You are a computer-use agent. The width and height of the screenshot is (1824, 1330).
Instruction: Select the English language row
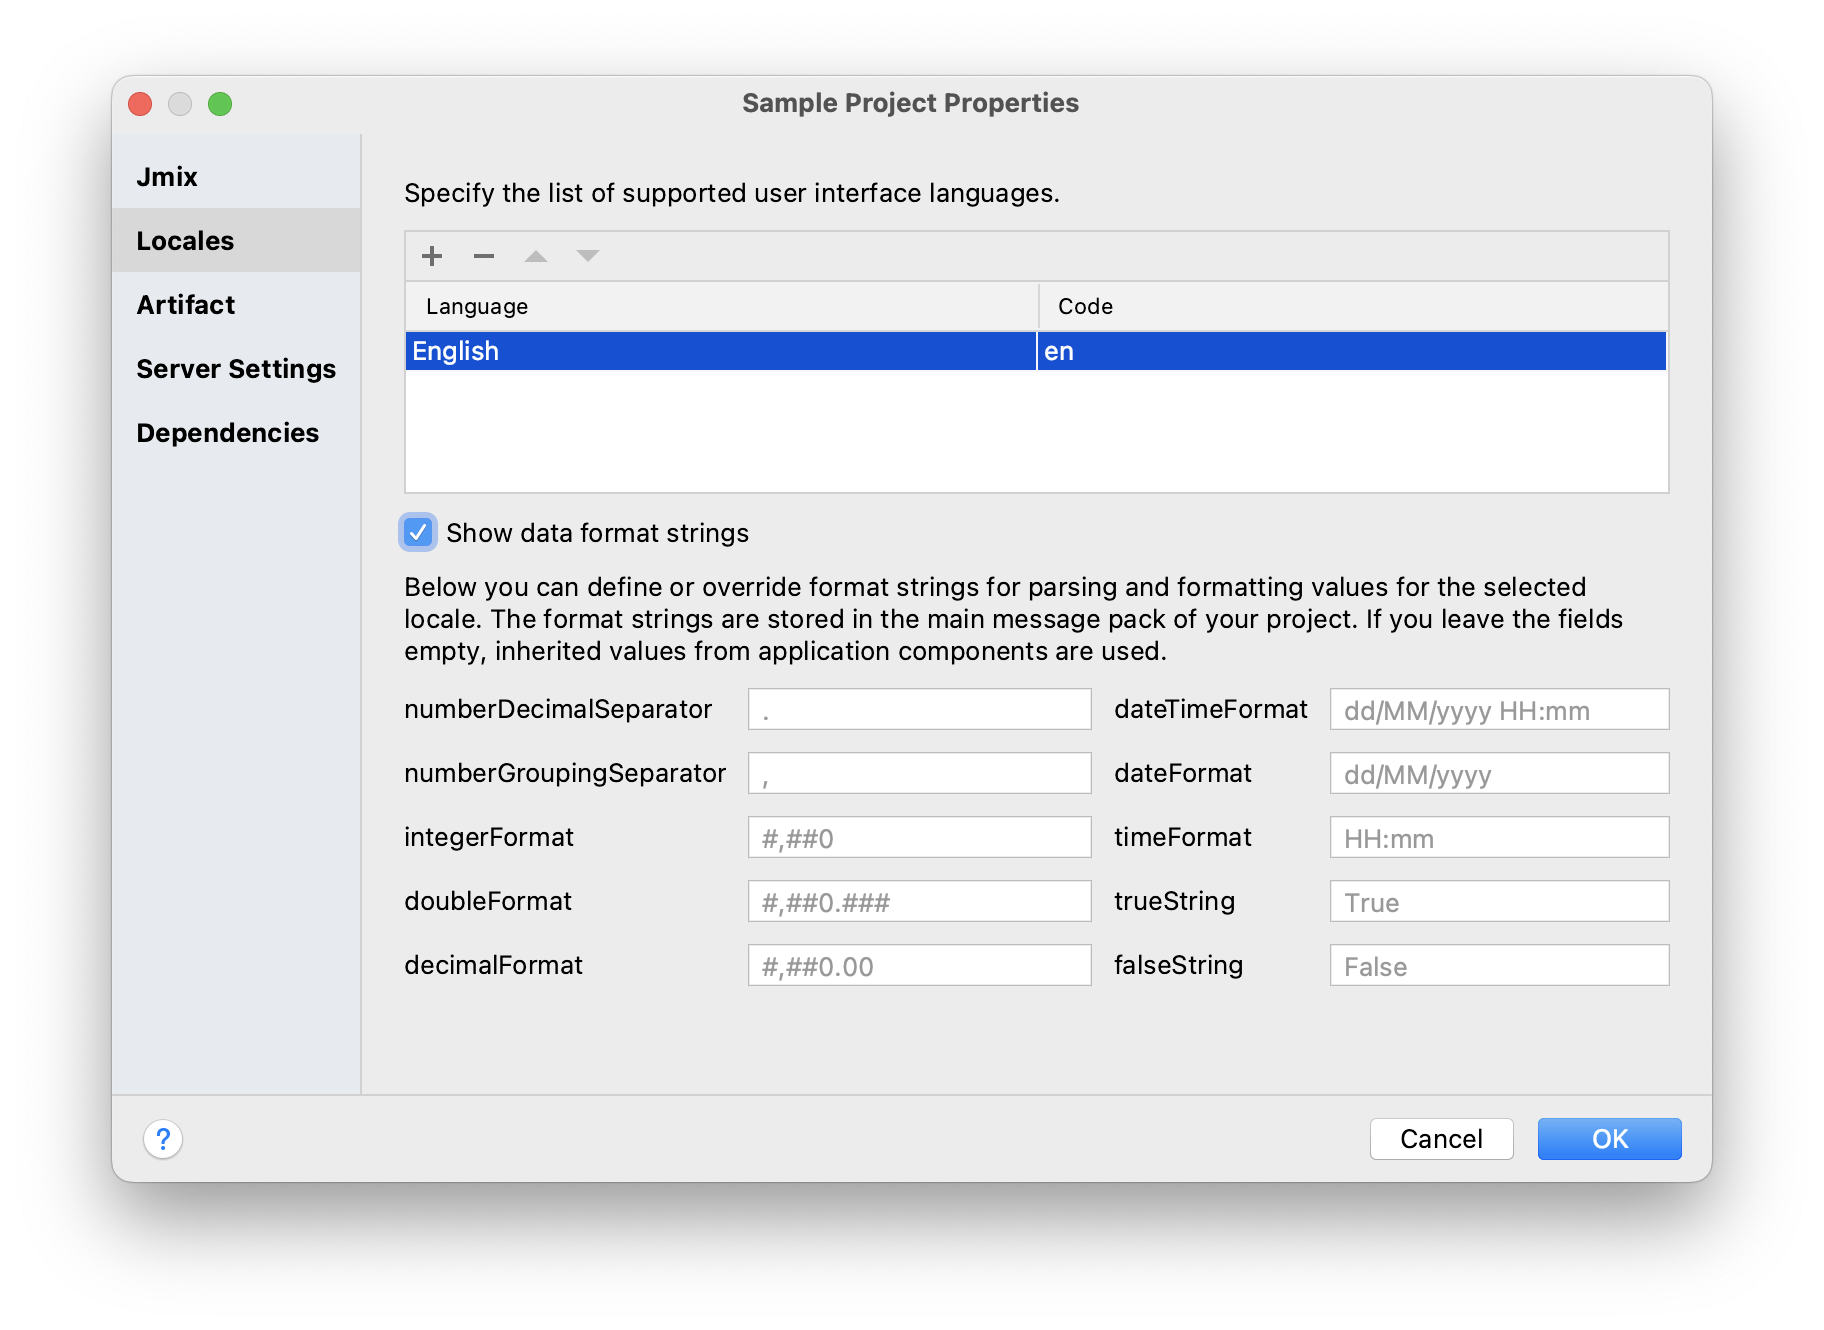coord(1036,351)
